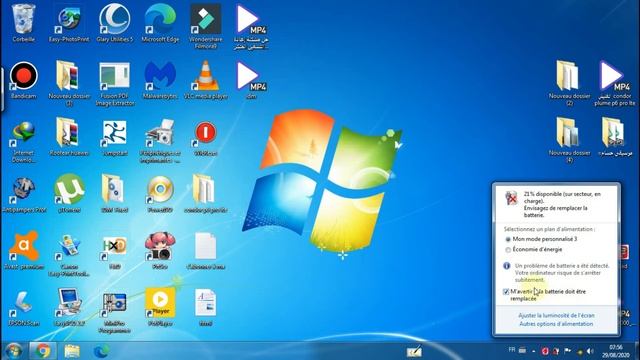Open the volume speaker tray icon

coord(590,351)
